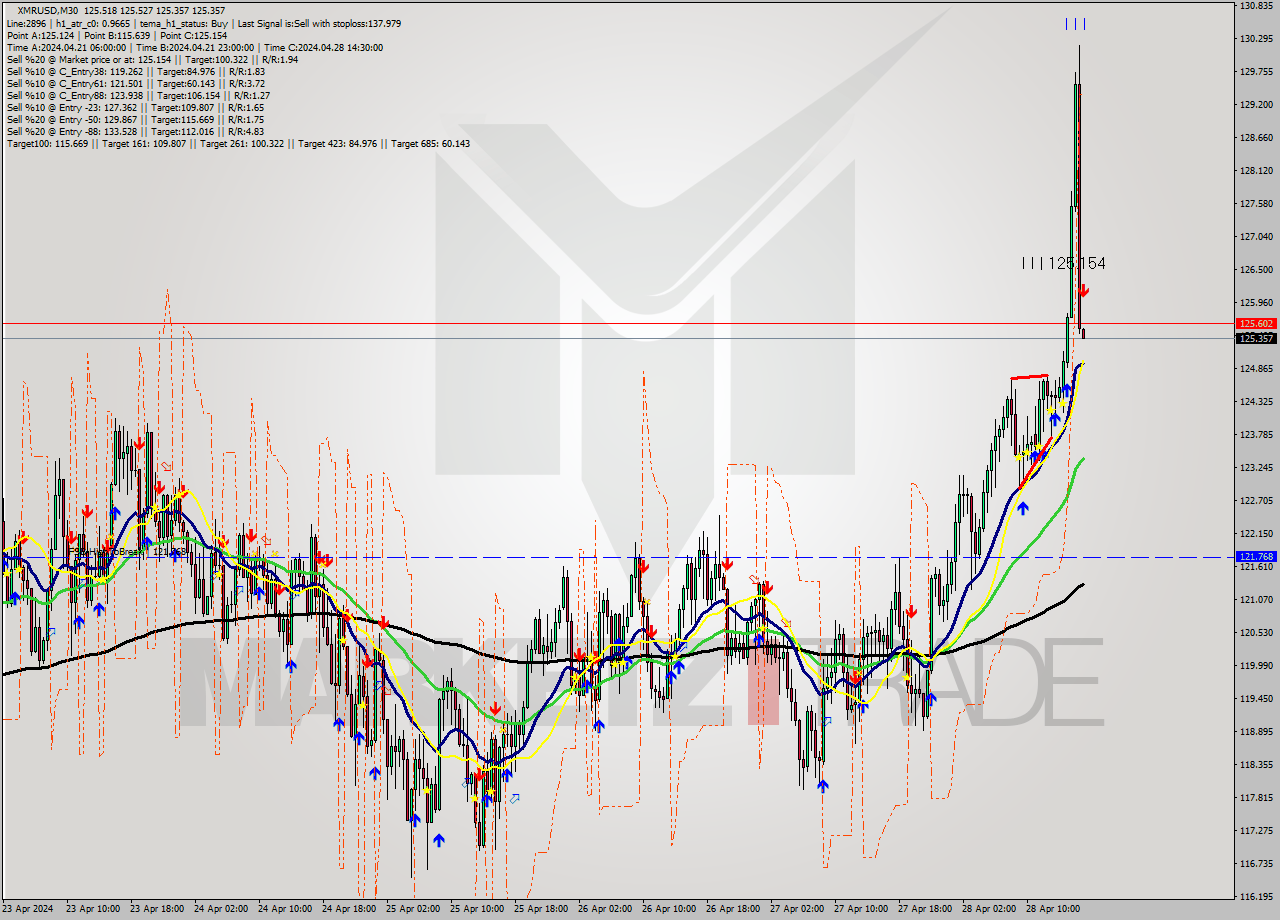
Task: Click the 123.785 price axis label
Action: [x=1256, y=434]
